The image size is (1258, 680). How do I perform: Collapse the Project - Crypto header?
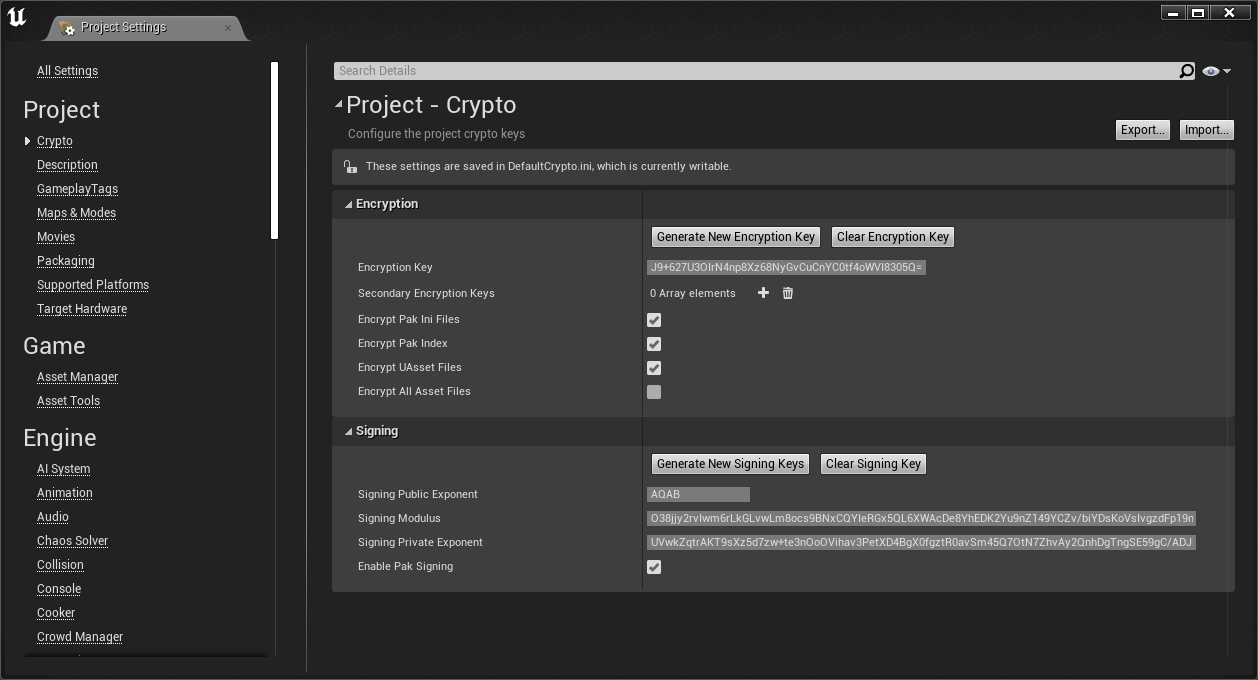339,104
